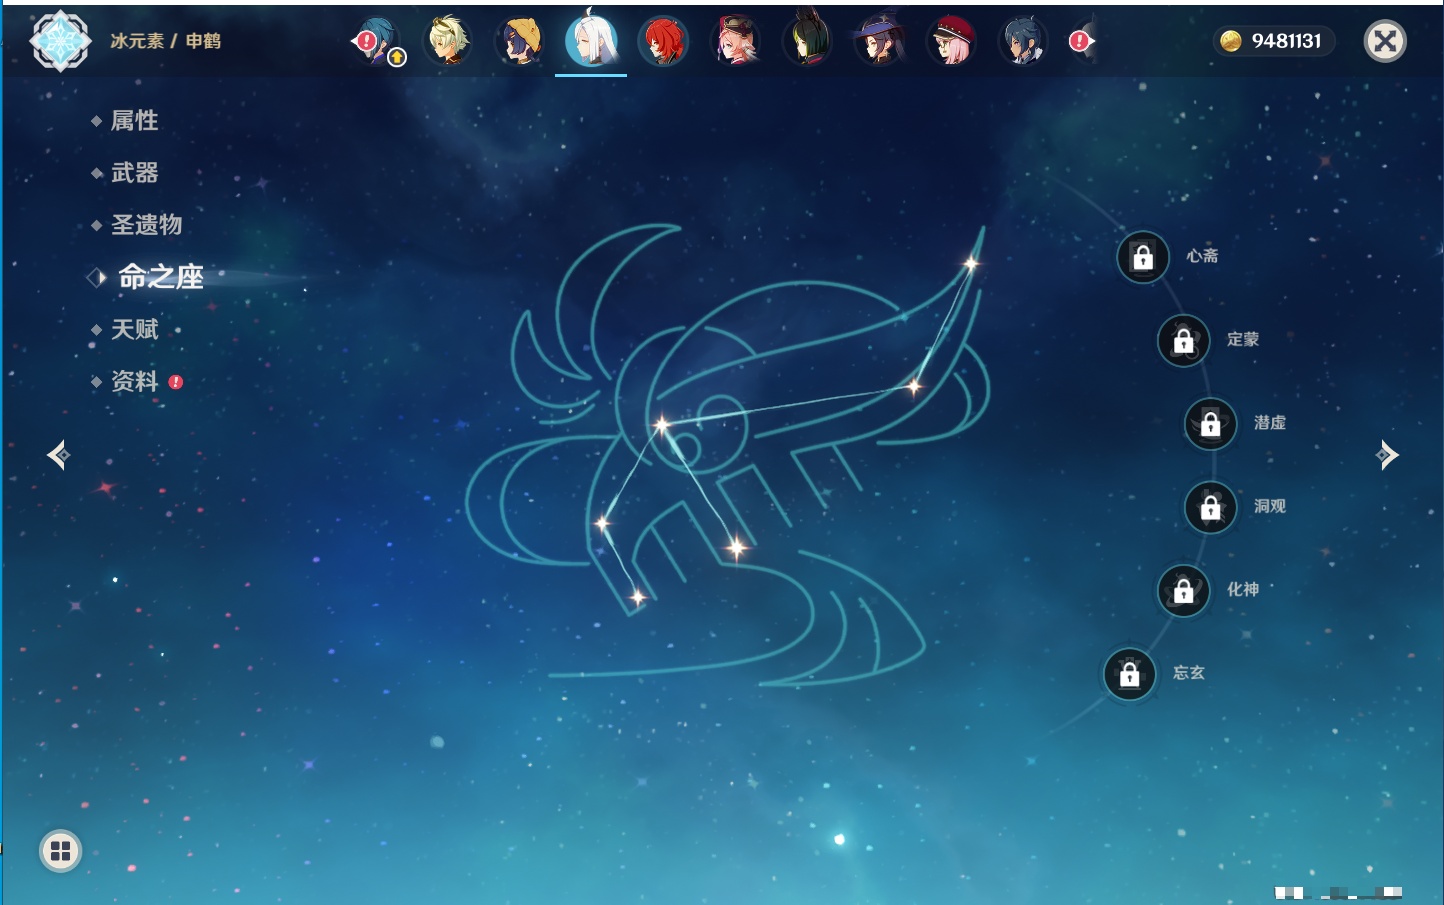The image size is (1444, 905).
Task: Click the Mora amount 9481131
Action: [1286, 41]
